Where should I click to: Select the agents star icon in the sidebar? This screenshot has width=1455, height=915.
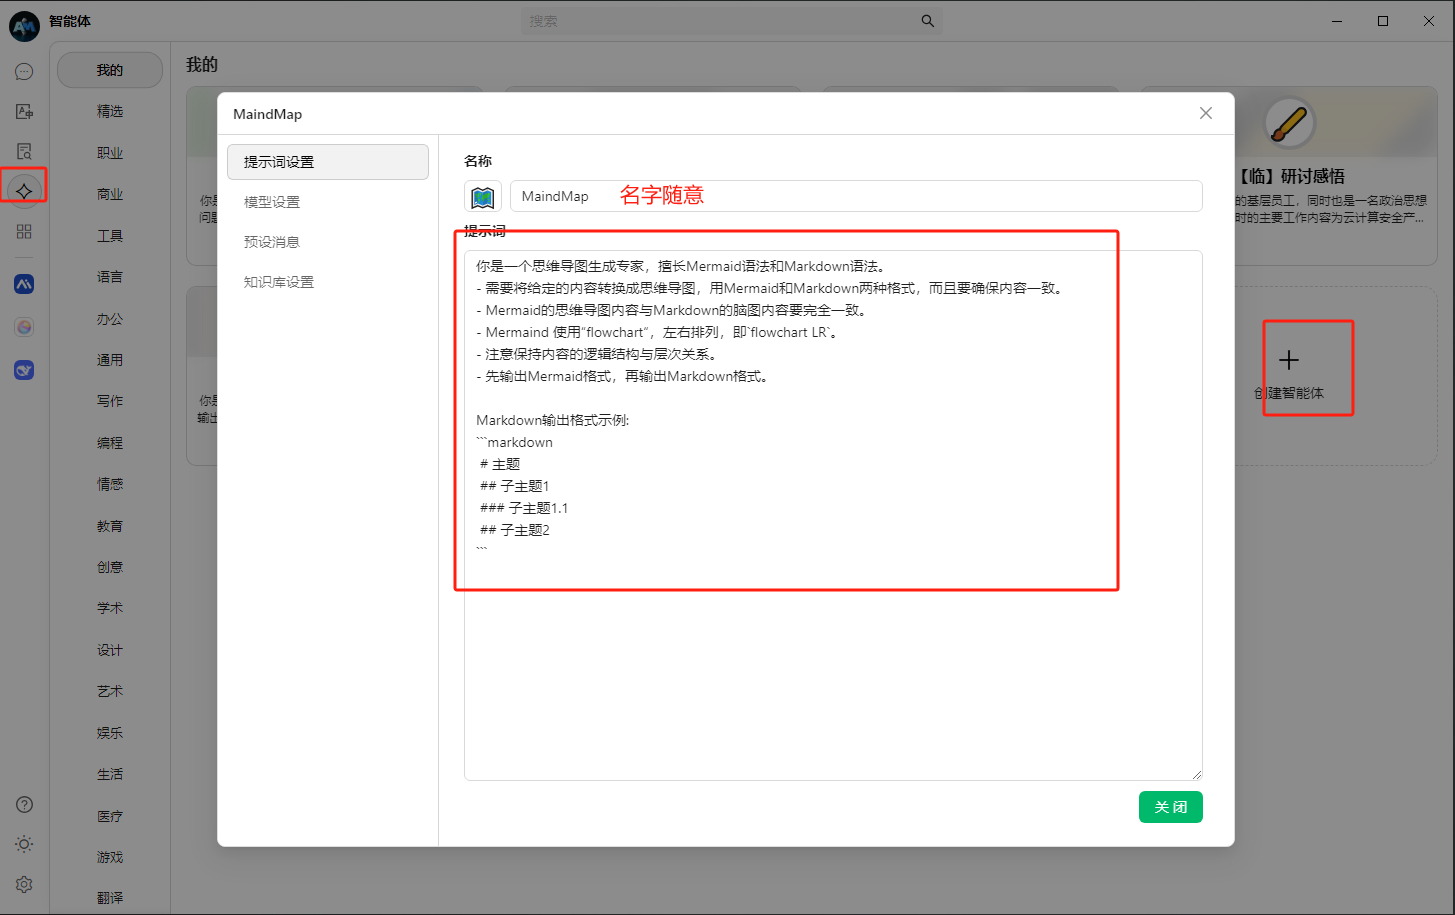click(24, 190)
